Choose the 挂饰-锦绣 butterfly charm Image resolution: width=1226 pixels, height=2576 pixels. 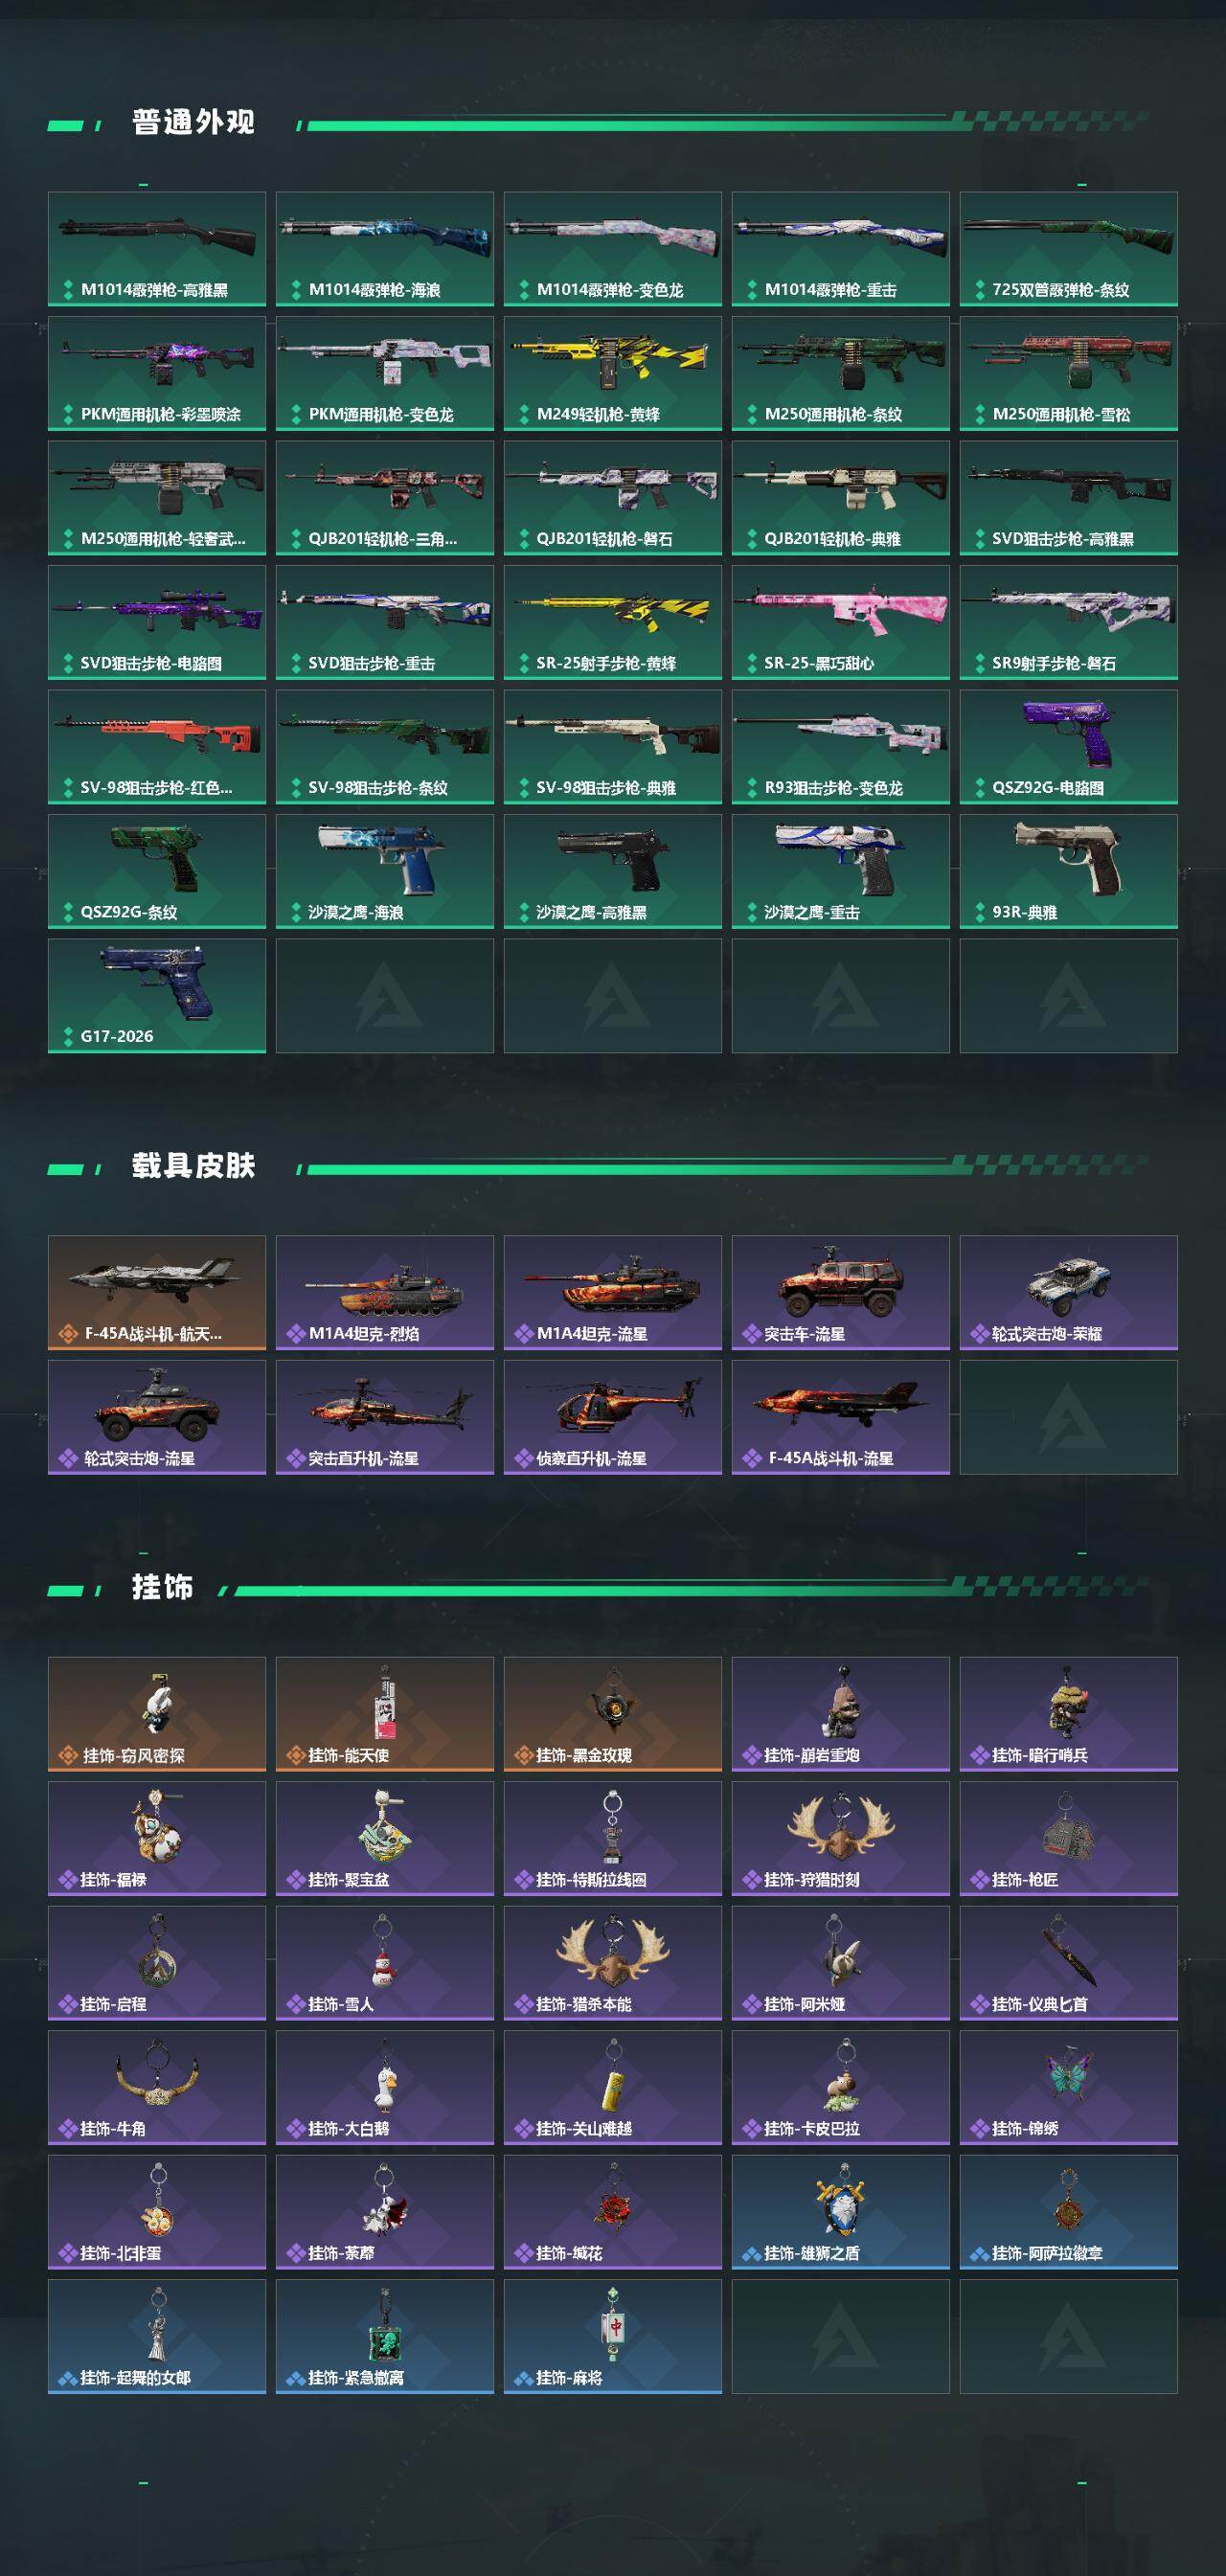(x=1069, y=2087)
